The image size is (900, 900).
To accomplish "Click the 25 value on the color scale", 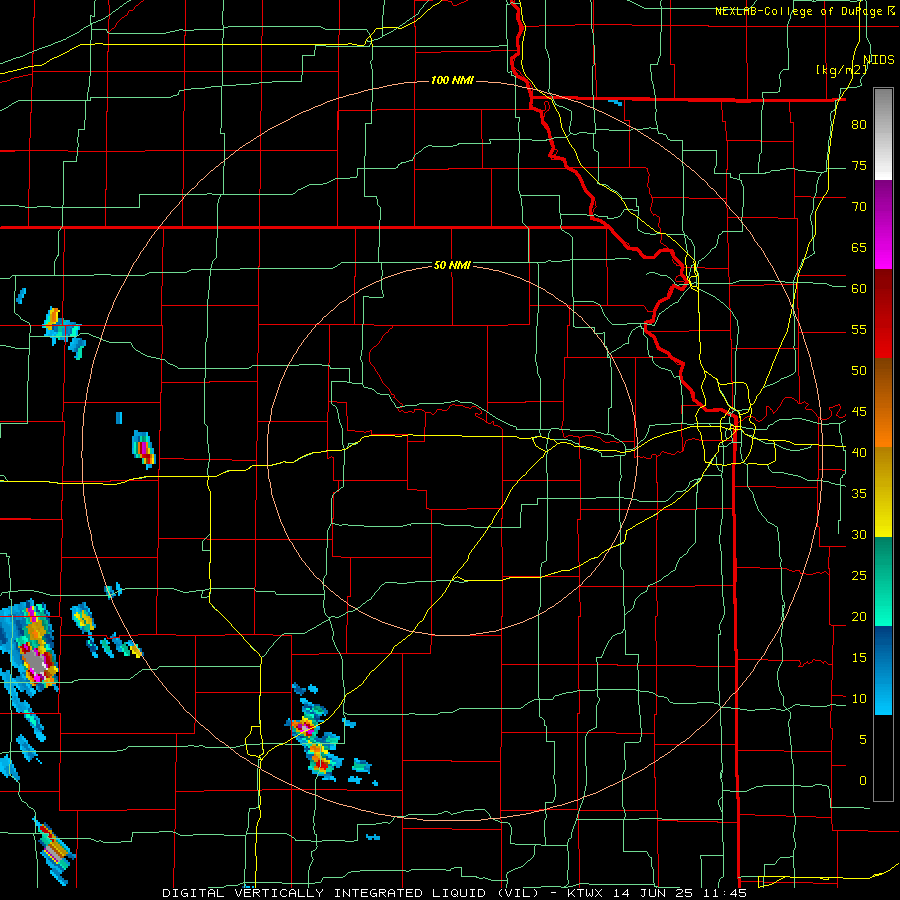I will (859, 576).
